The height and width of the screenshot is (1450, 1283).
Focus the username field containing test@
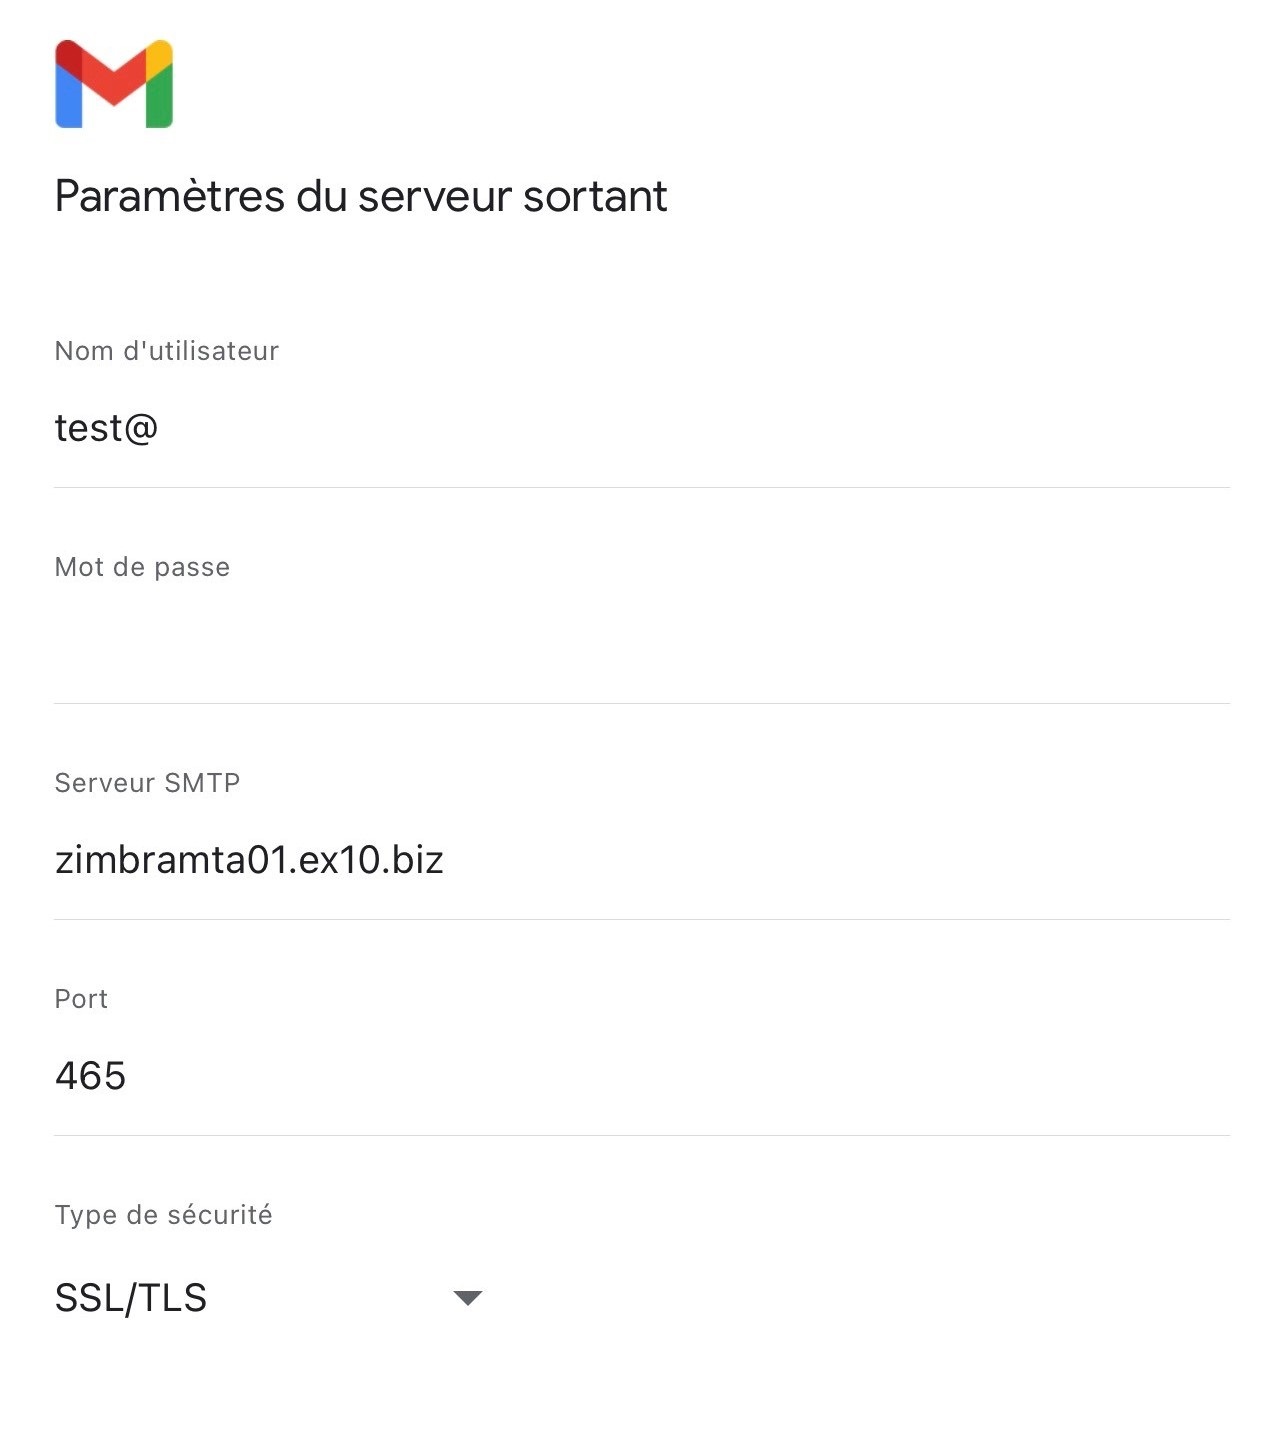(641, 429)
